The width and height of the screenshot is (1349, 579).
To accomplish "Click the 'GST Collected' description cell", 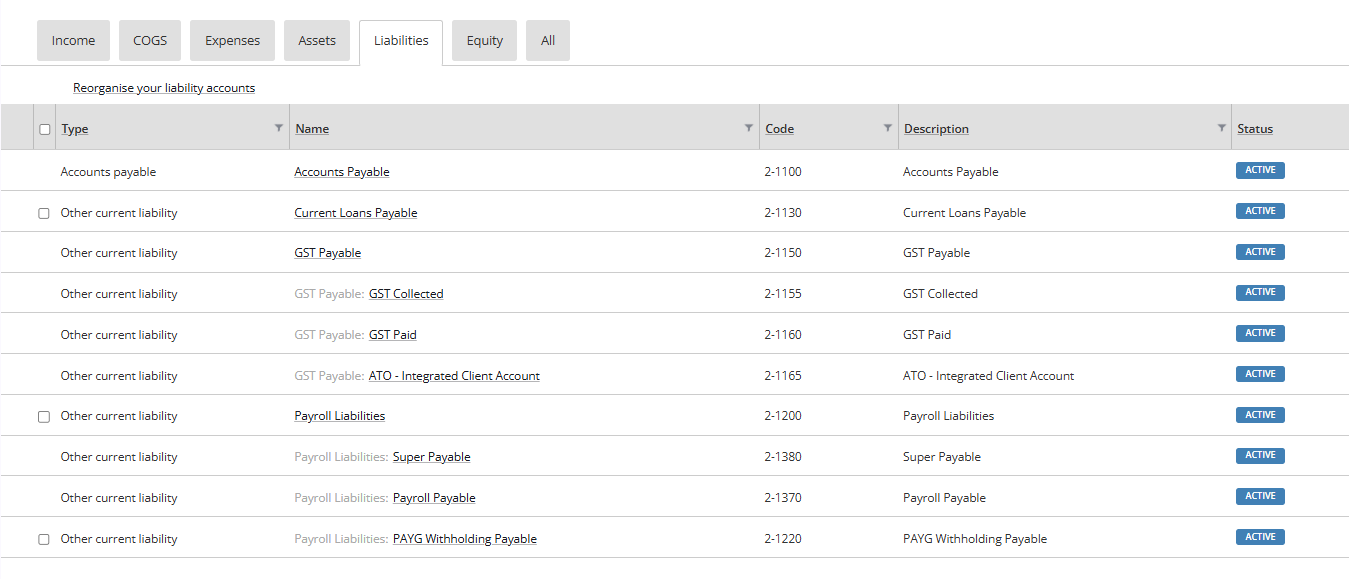I will [x=940, y=294].
